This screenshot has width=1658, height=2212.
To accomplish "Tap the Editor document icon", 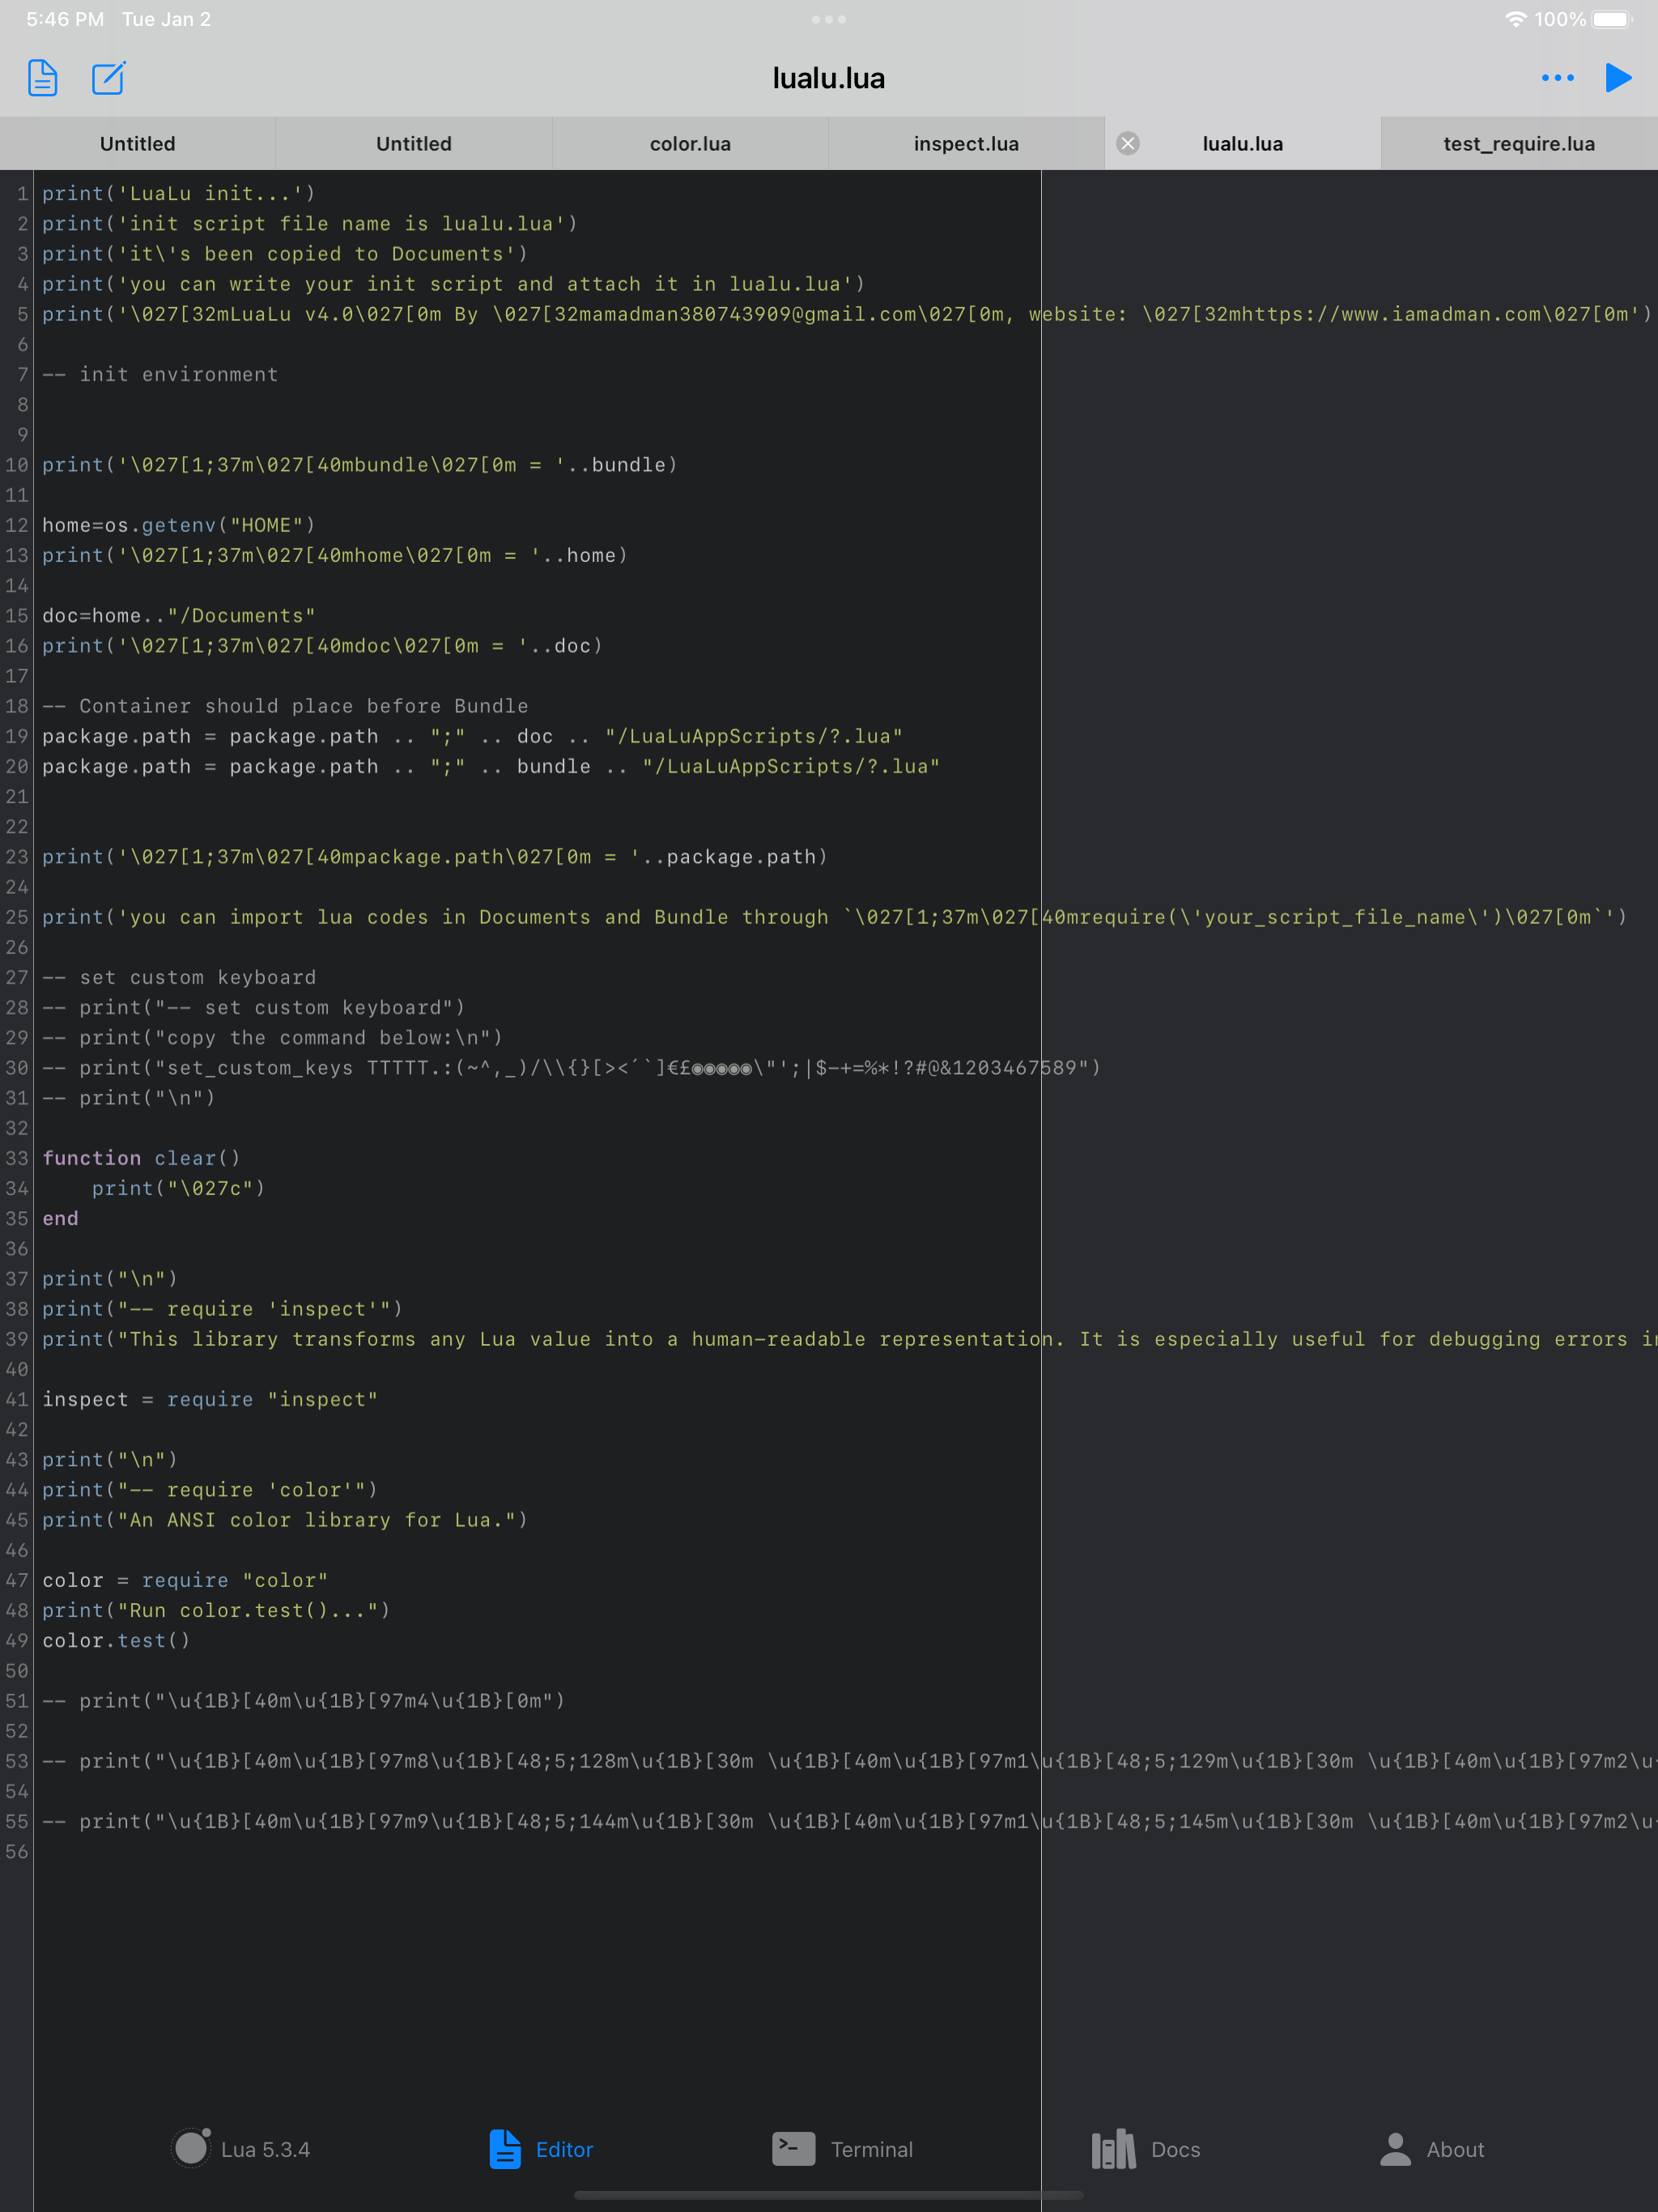I will pyautogui.click(x=505, y=2148).
